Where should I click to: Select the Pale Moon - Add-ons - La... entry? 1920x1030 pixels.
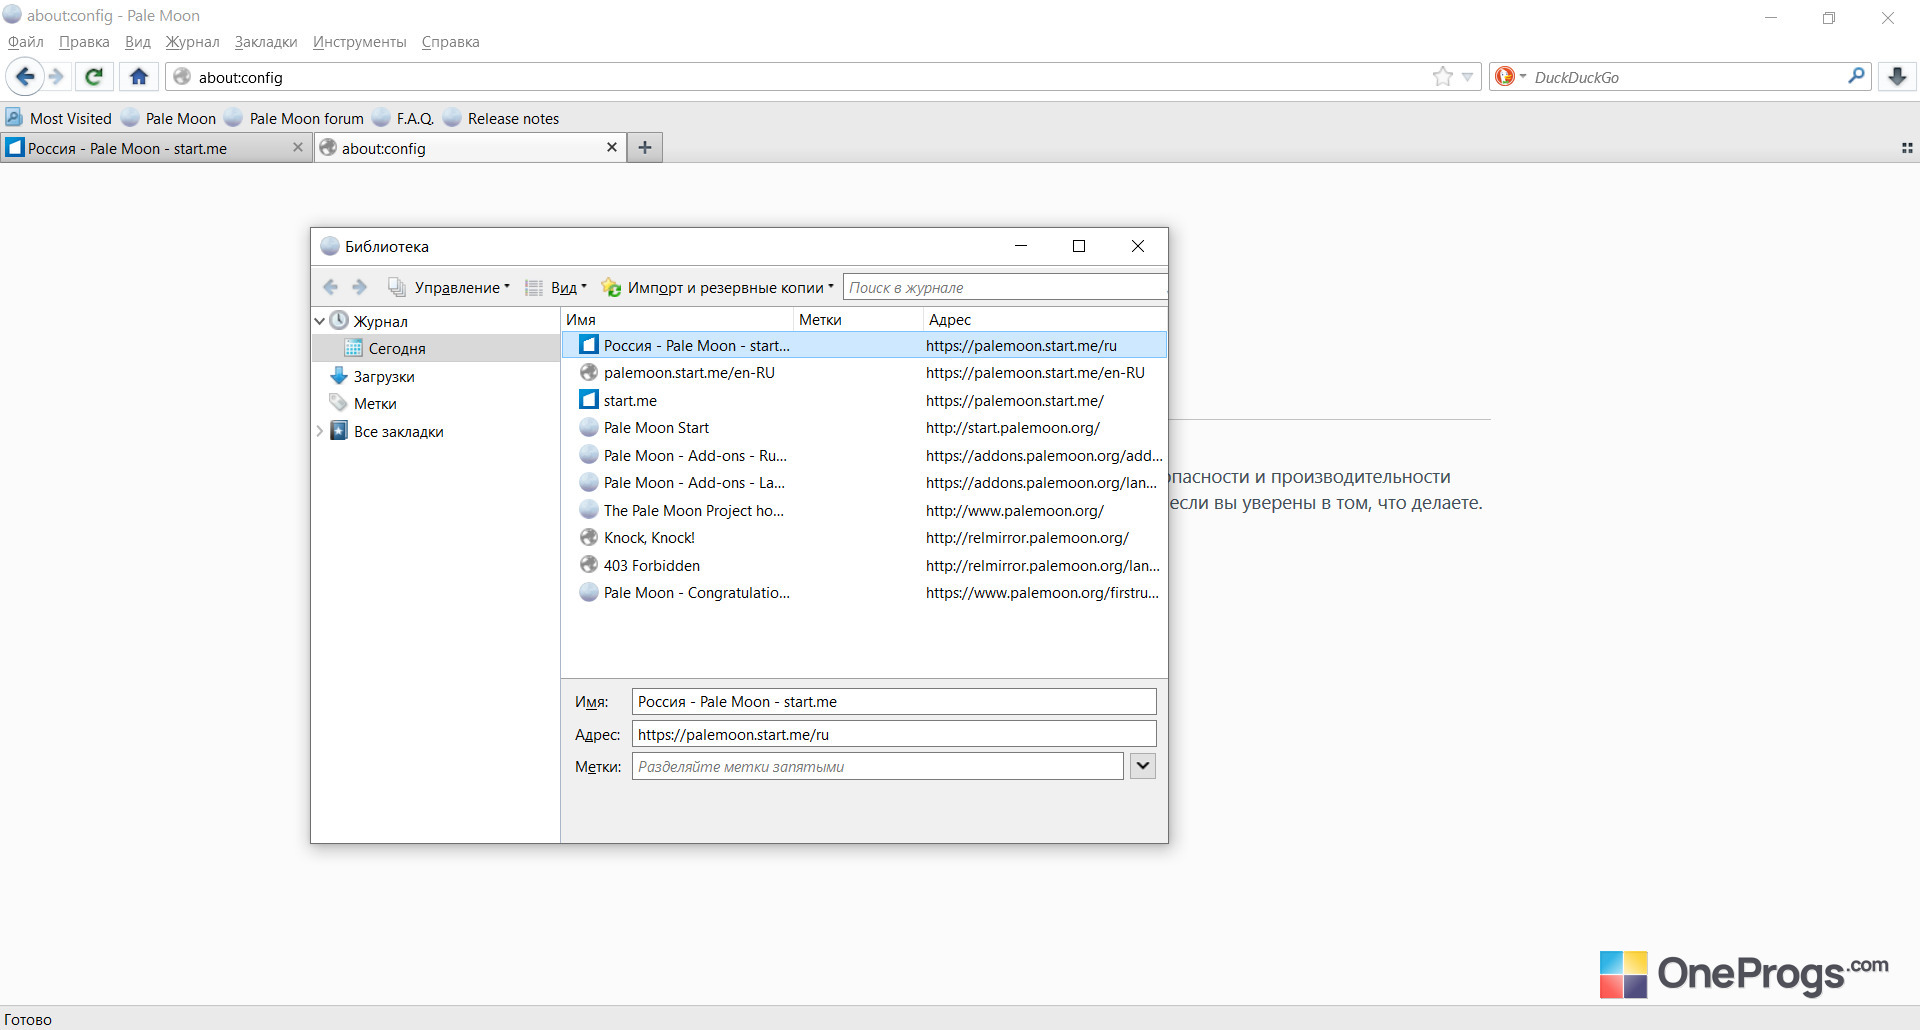click(864, 482)
